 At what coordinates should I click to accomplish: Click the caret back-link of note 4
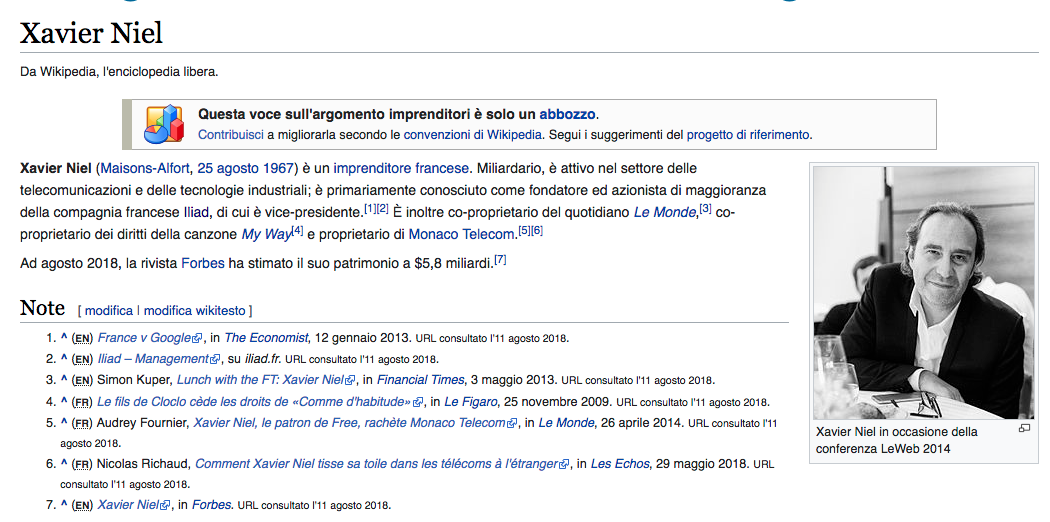64,402
